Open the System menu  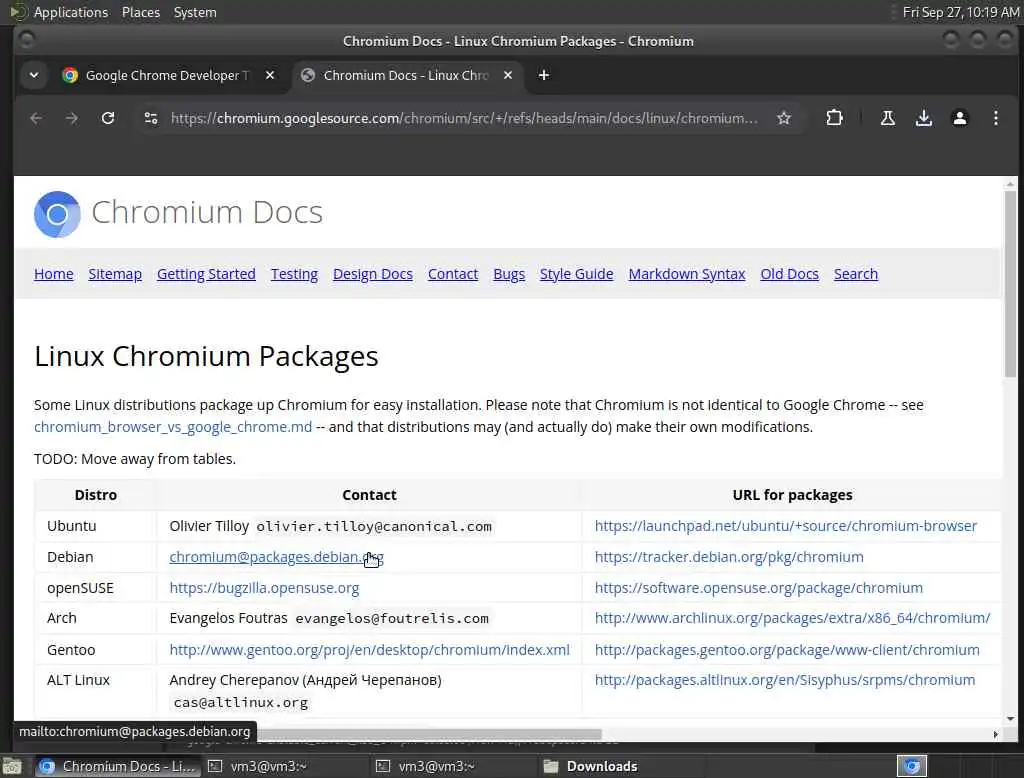click(195, 12)
